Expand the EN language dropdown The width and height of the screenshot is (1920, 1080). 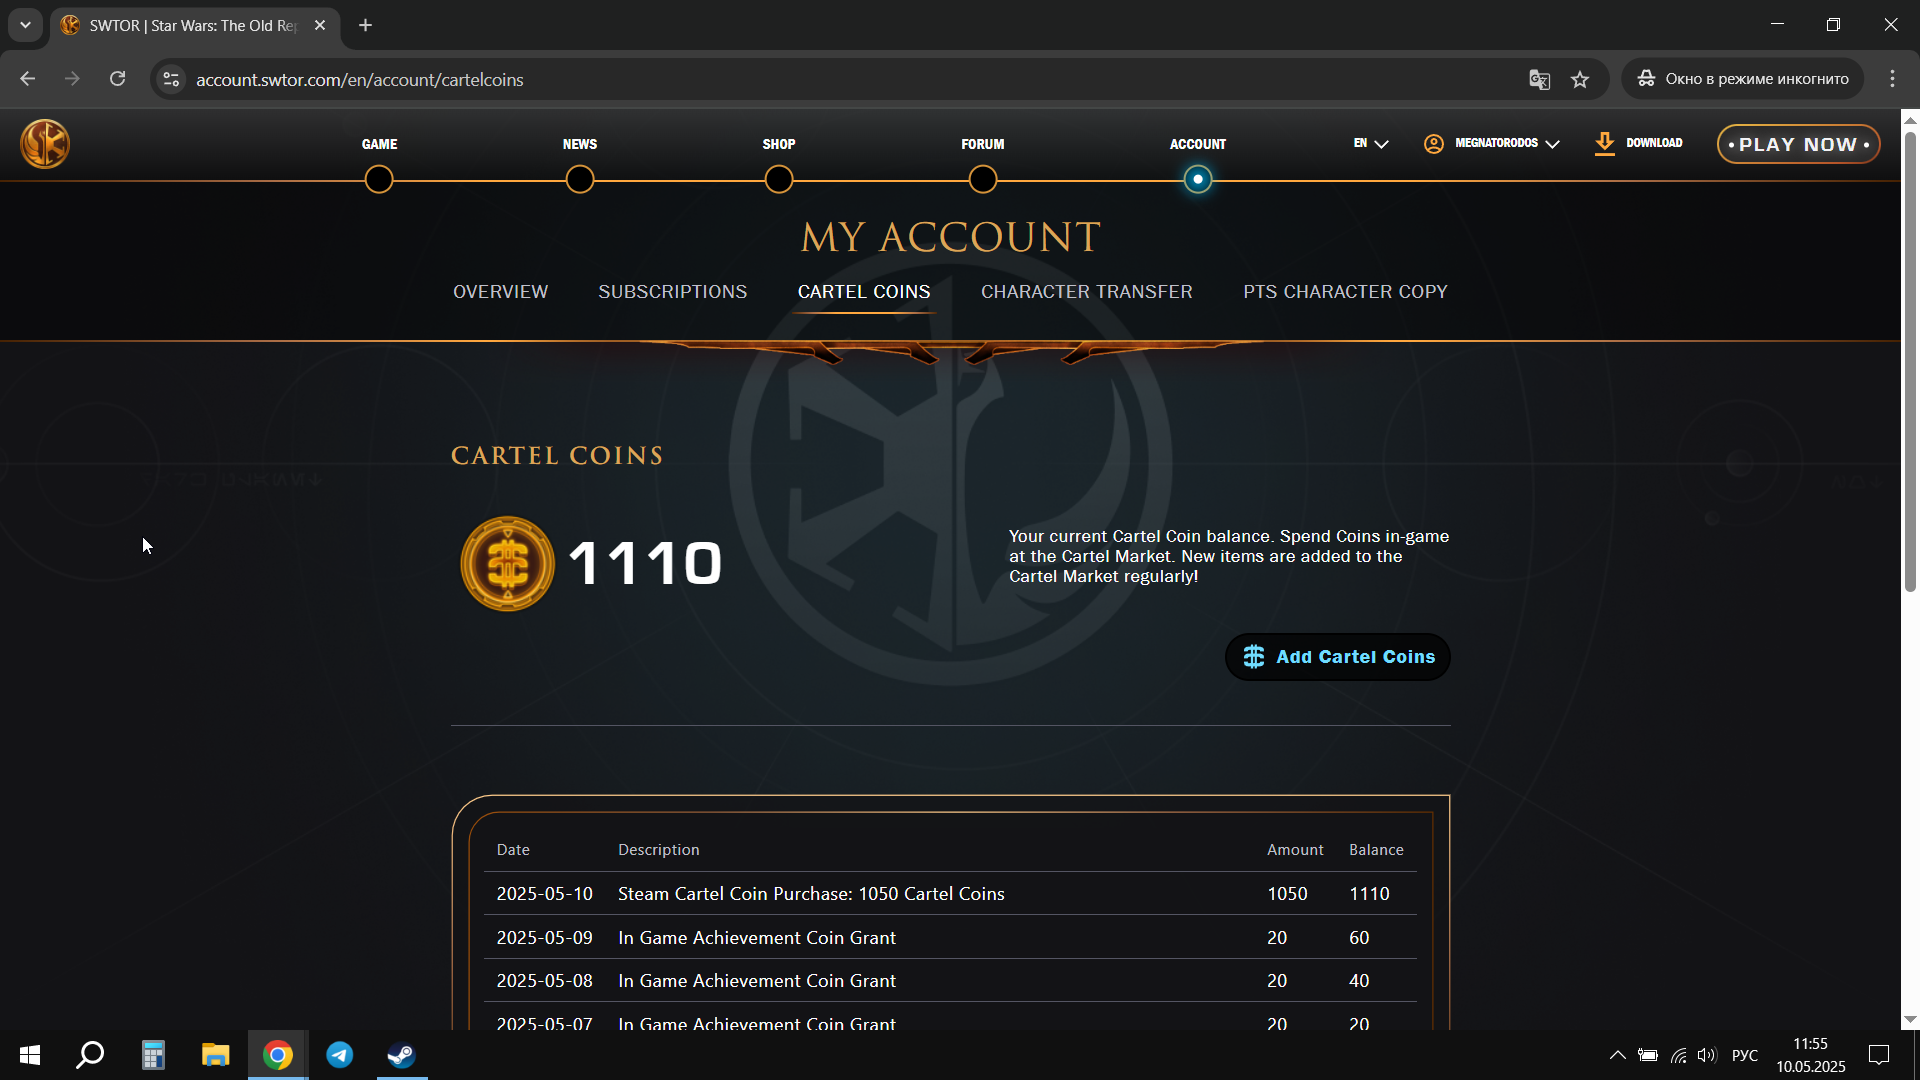[x=1371, y=144]
